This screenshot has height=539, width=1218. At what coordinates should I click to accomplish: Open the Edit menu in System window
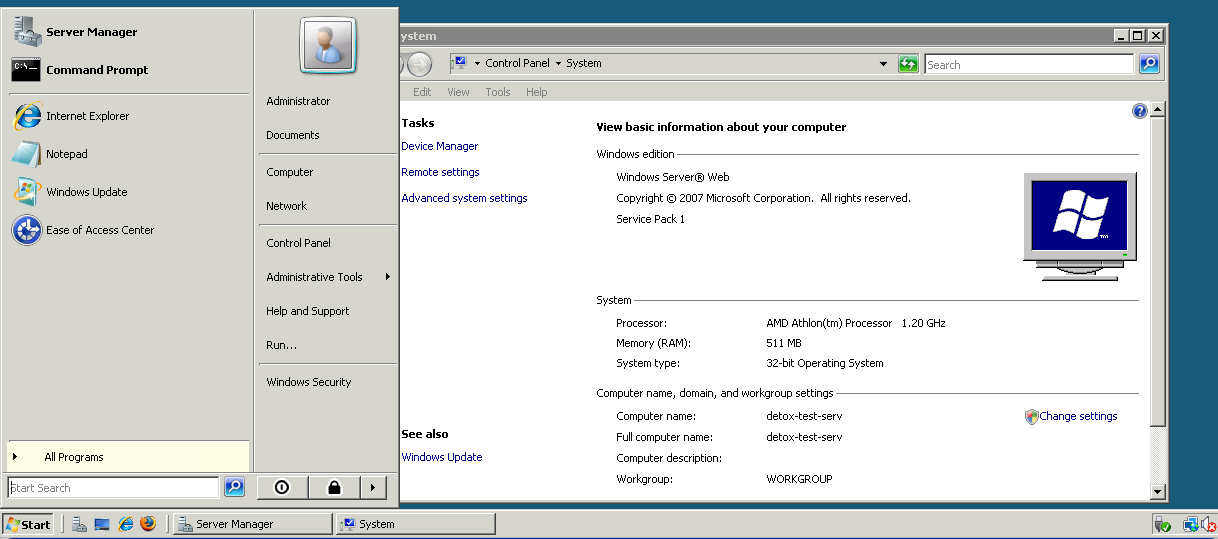(422, 92)
